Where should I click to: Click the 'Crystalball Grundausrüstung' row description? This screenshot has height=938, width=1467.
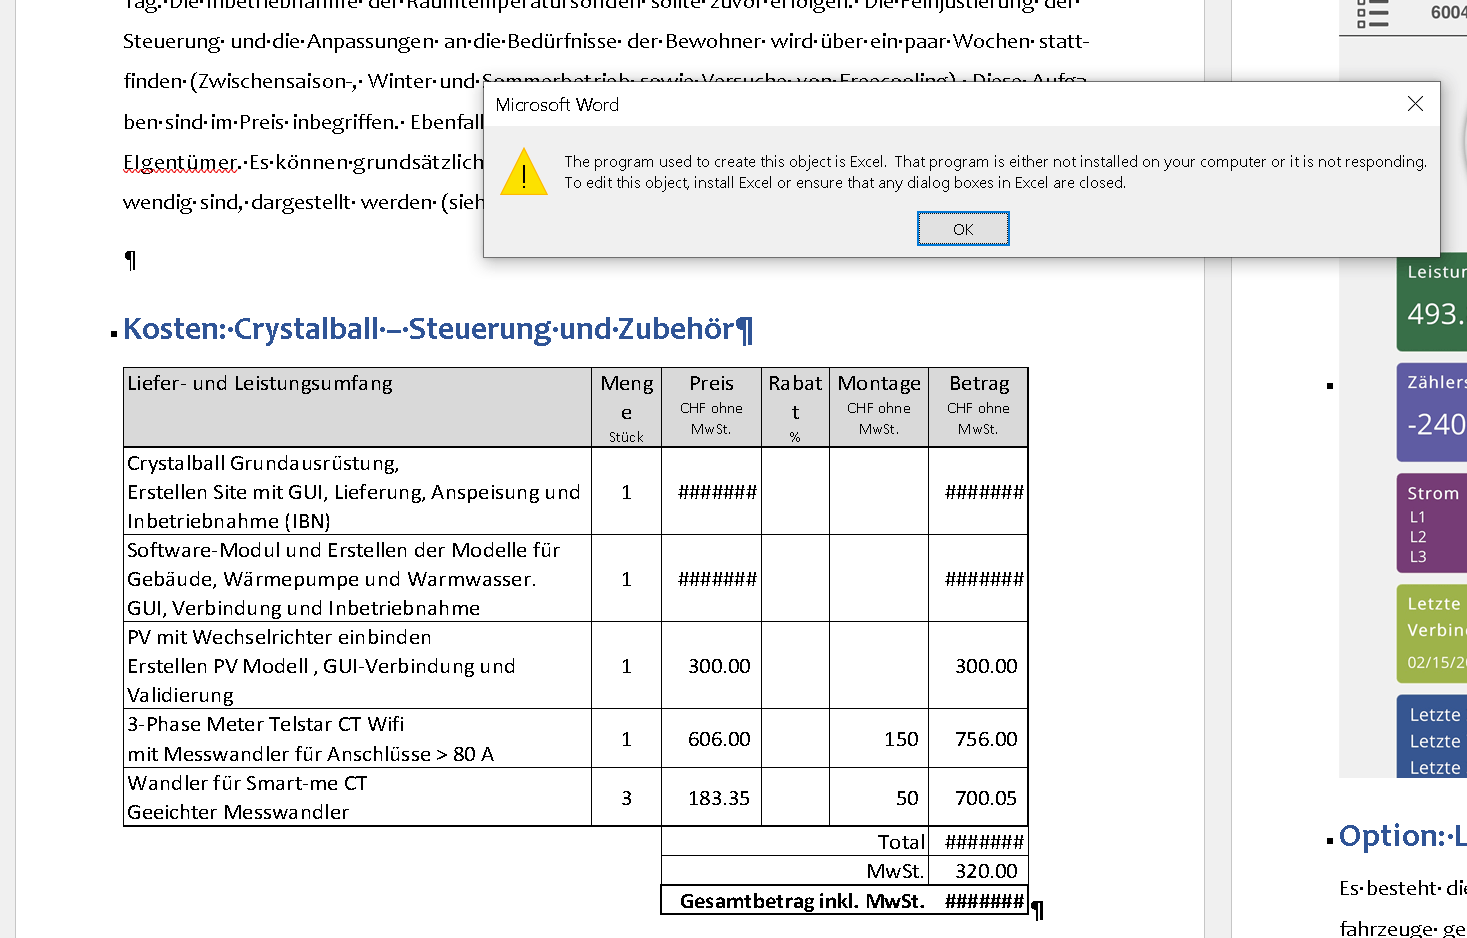pos(357,491)
